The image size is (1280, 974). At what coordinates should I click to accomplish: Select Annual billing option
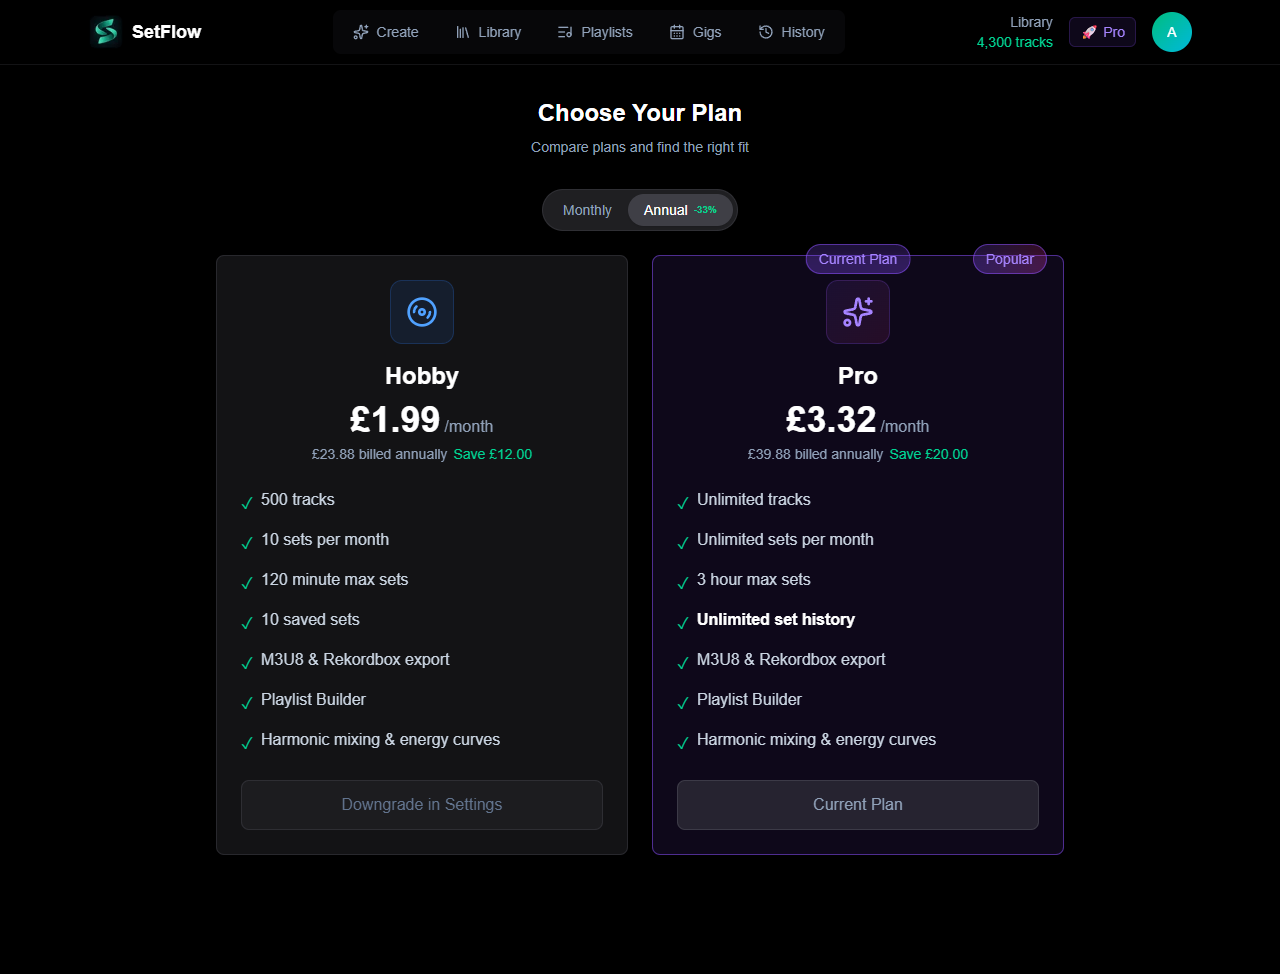click(666, 210)
